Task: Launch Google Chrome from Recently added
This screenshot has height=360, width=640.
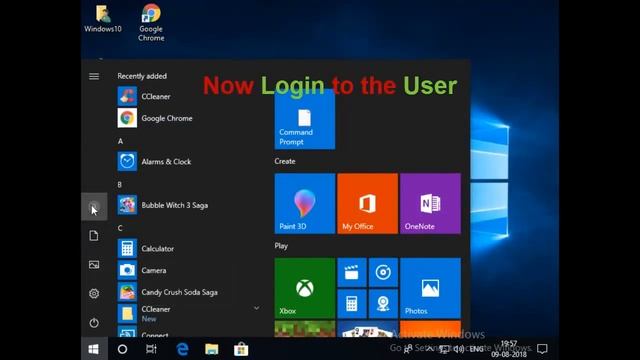Action: pos(155,118)
